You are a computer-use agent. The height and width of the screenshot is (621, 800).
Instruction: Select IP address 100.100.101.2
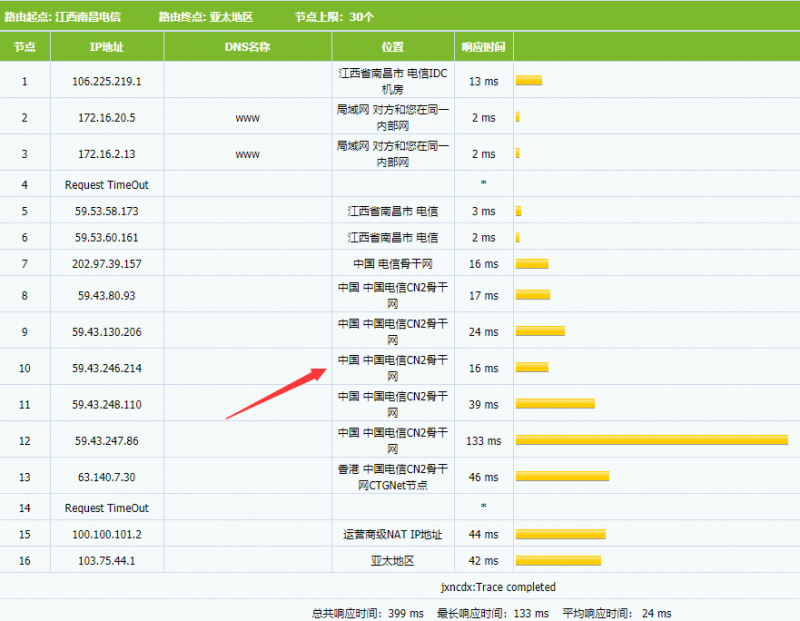[x=107, y=535]
